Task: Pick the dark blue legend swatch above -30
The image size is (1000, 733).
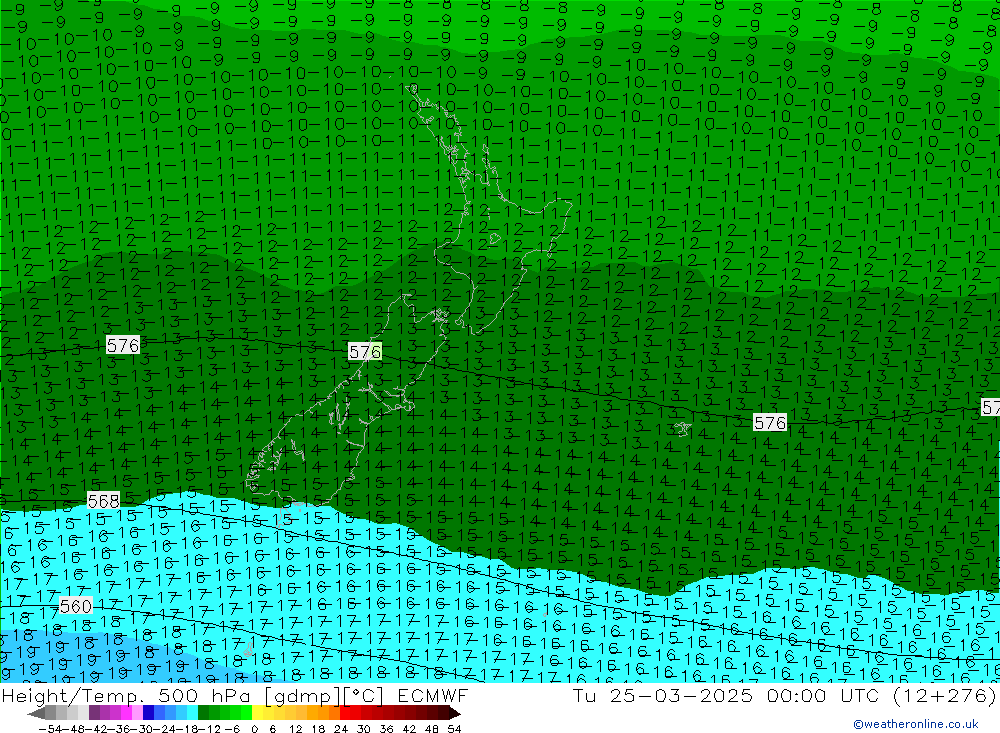Action: tap(148, 713)
